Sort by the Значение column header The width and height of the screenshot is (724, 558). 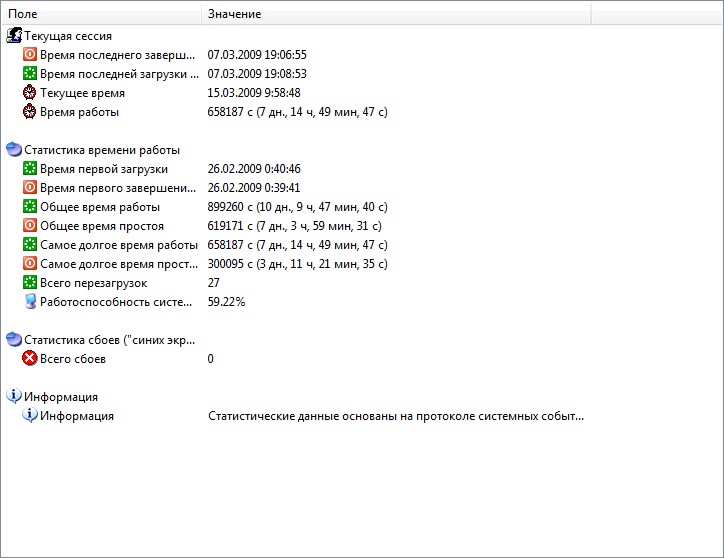(x=396, y=14)
